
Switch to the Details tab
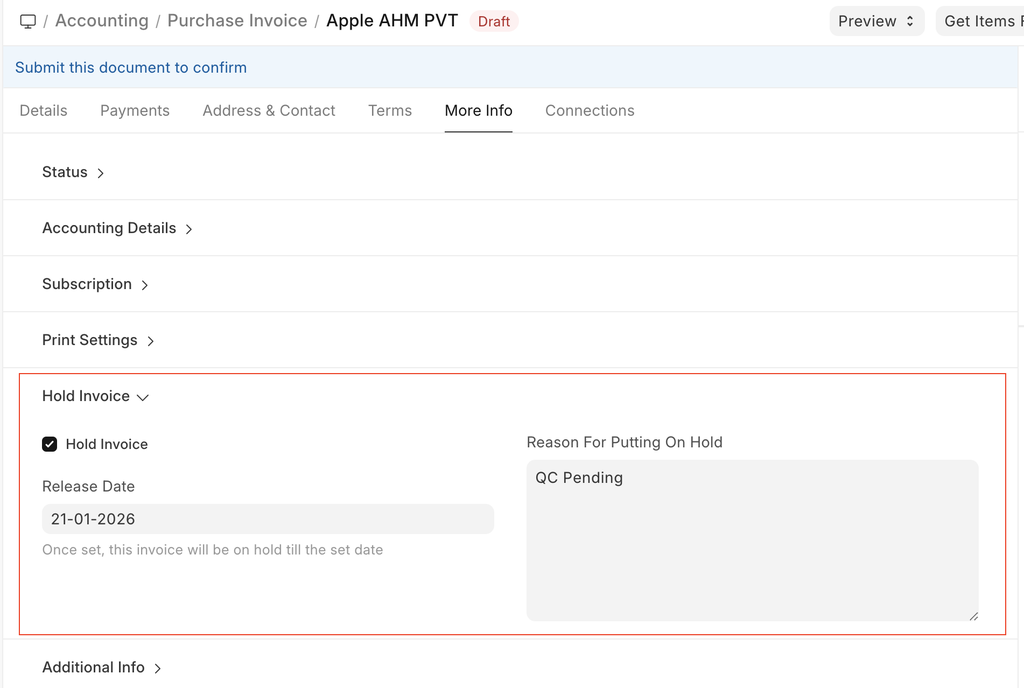pos(44,111)
